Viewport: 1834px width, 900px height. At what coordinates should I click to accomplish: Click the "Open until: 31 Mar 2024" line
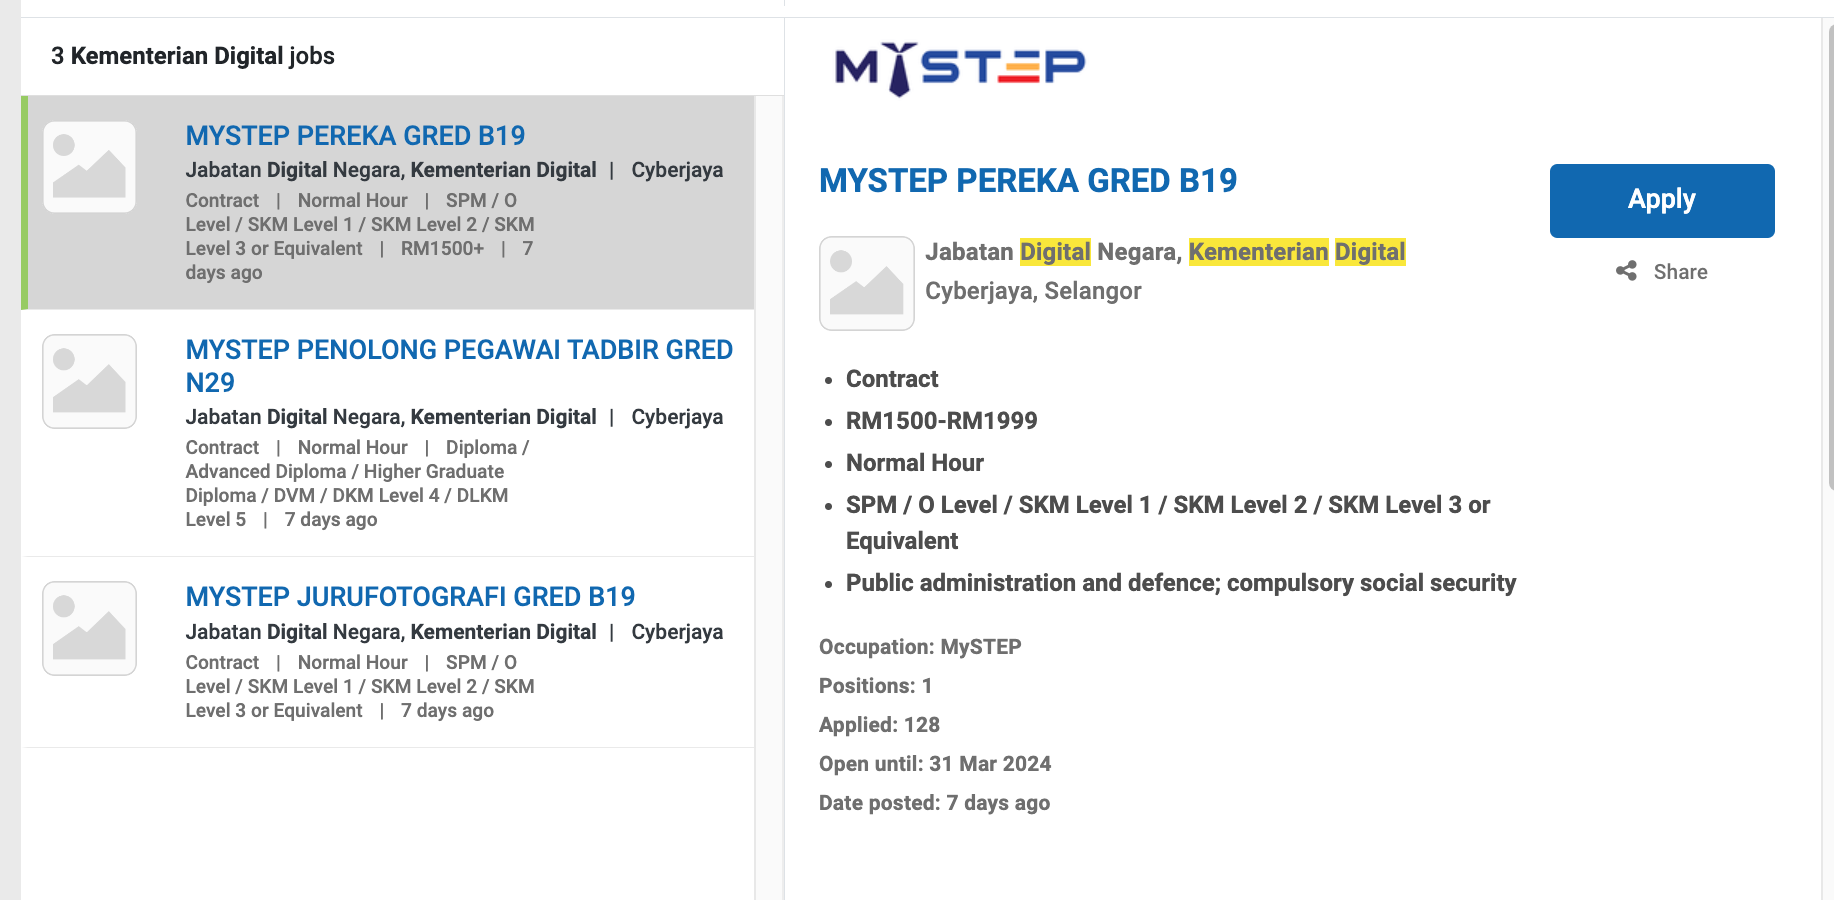934,764
